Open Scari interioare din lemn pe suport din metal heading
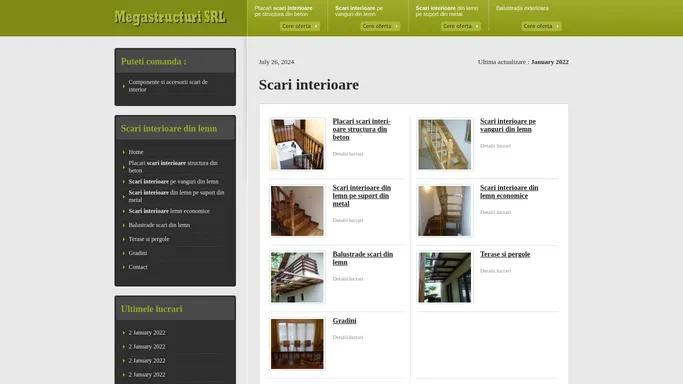Viewport: 683px width, 384px height. coord(362,195)
